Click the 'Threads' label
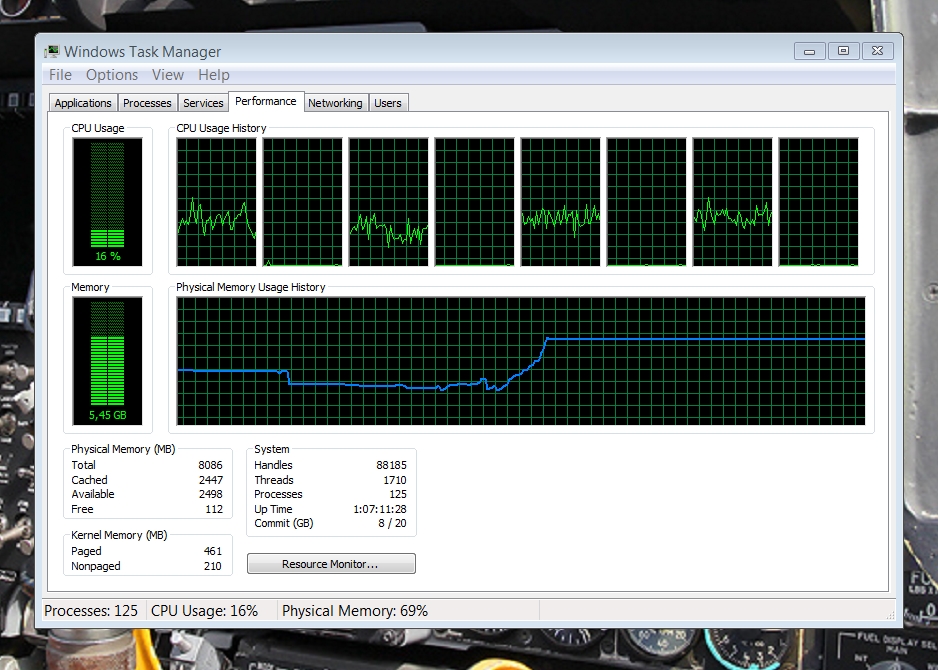The image size is (938, 670). pos(274,480)
